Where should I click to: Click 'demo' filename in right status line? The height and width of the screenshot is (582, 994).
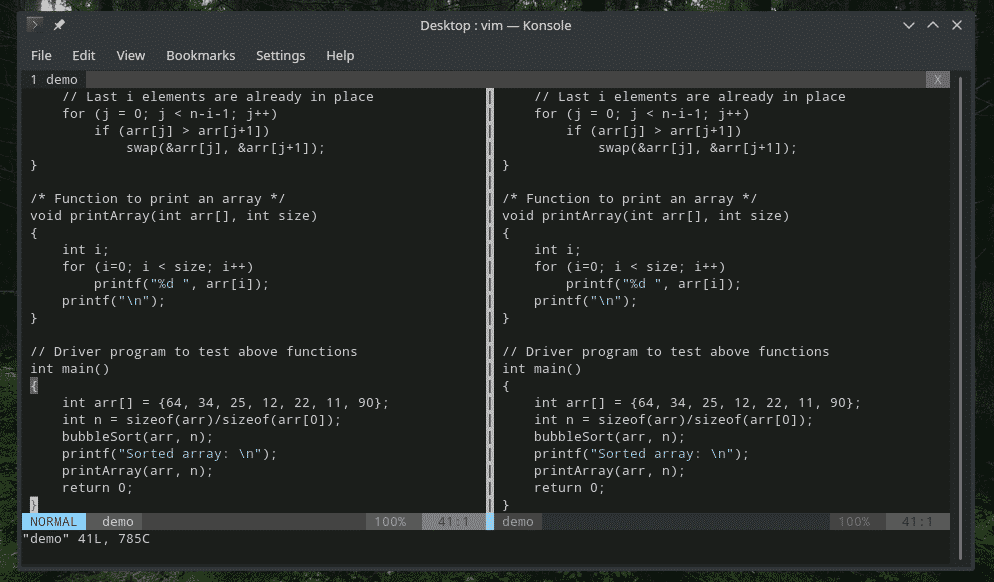pyautogui.click(x=518, y=522)
